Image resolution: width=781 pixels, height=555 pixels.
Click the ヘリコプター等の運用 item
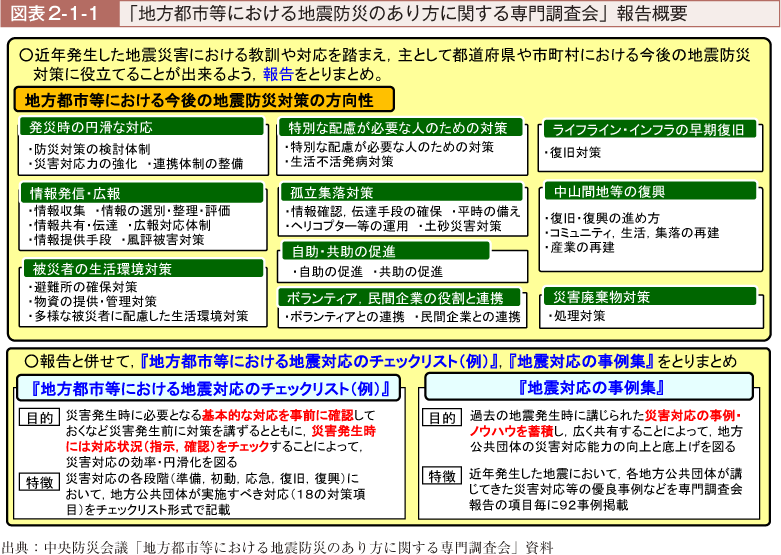[x=347, y=226]
